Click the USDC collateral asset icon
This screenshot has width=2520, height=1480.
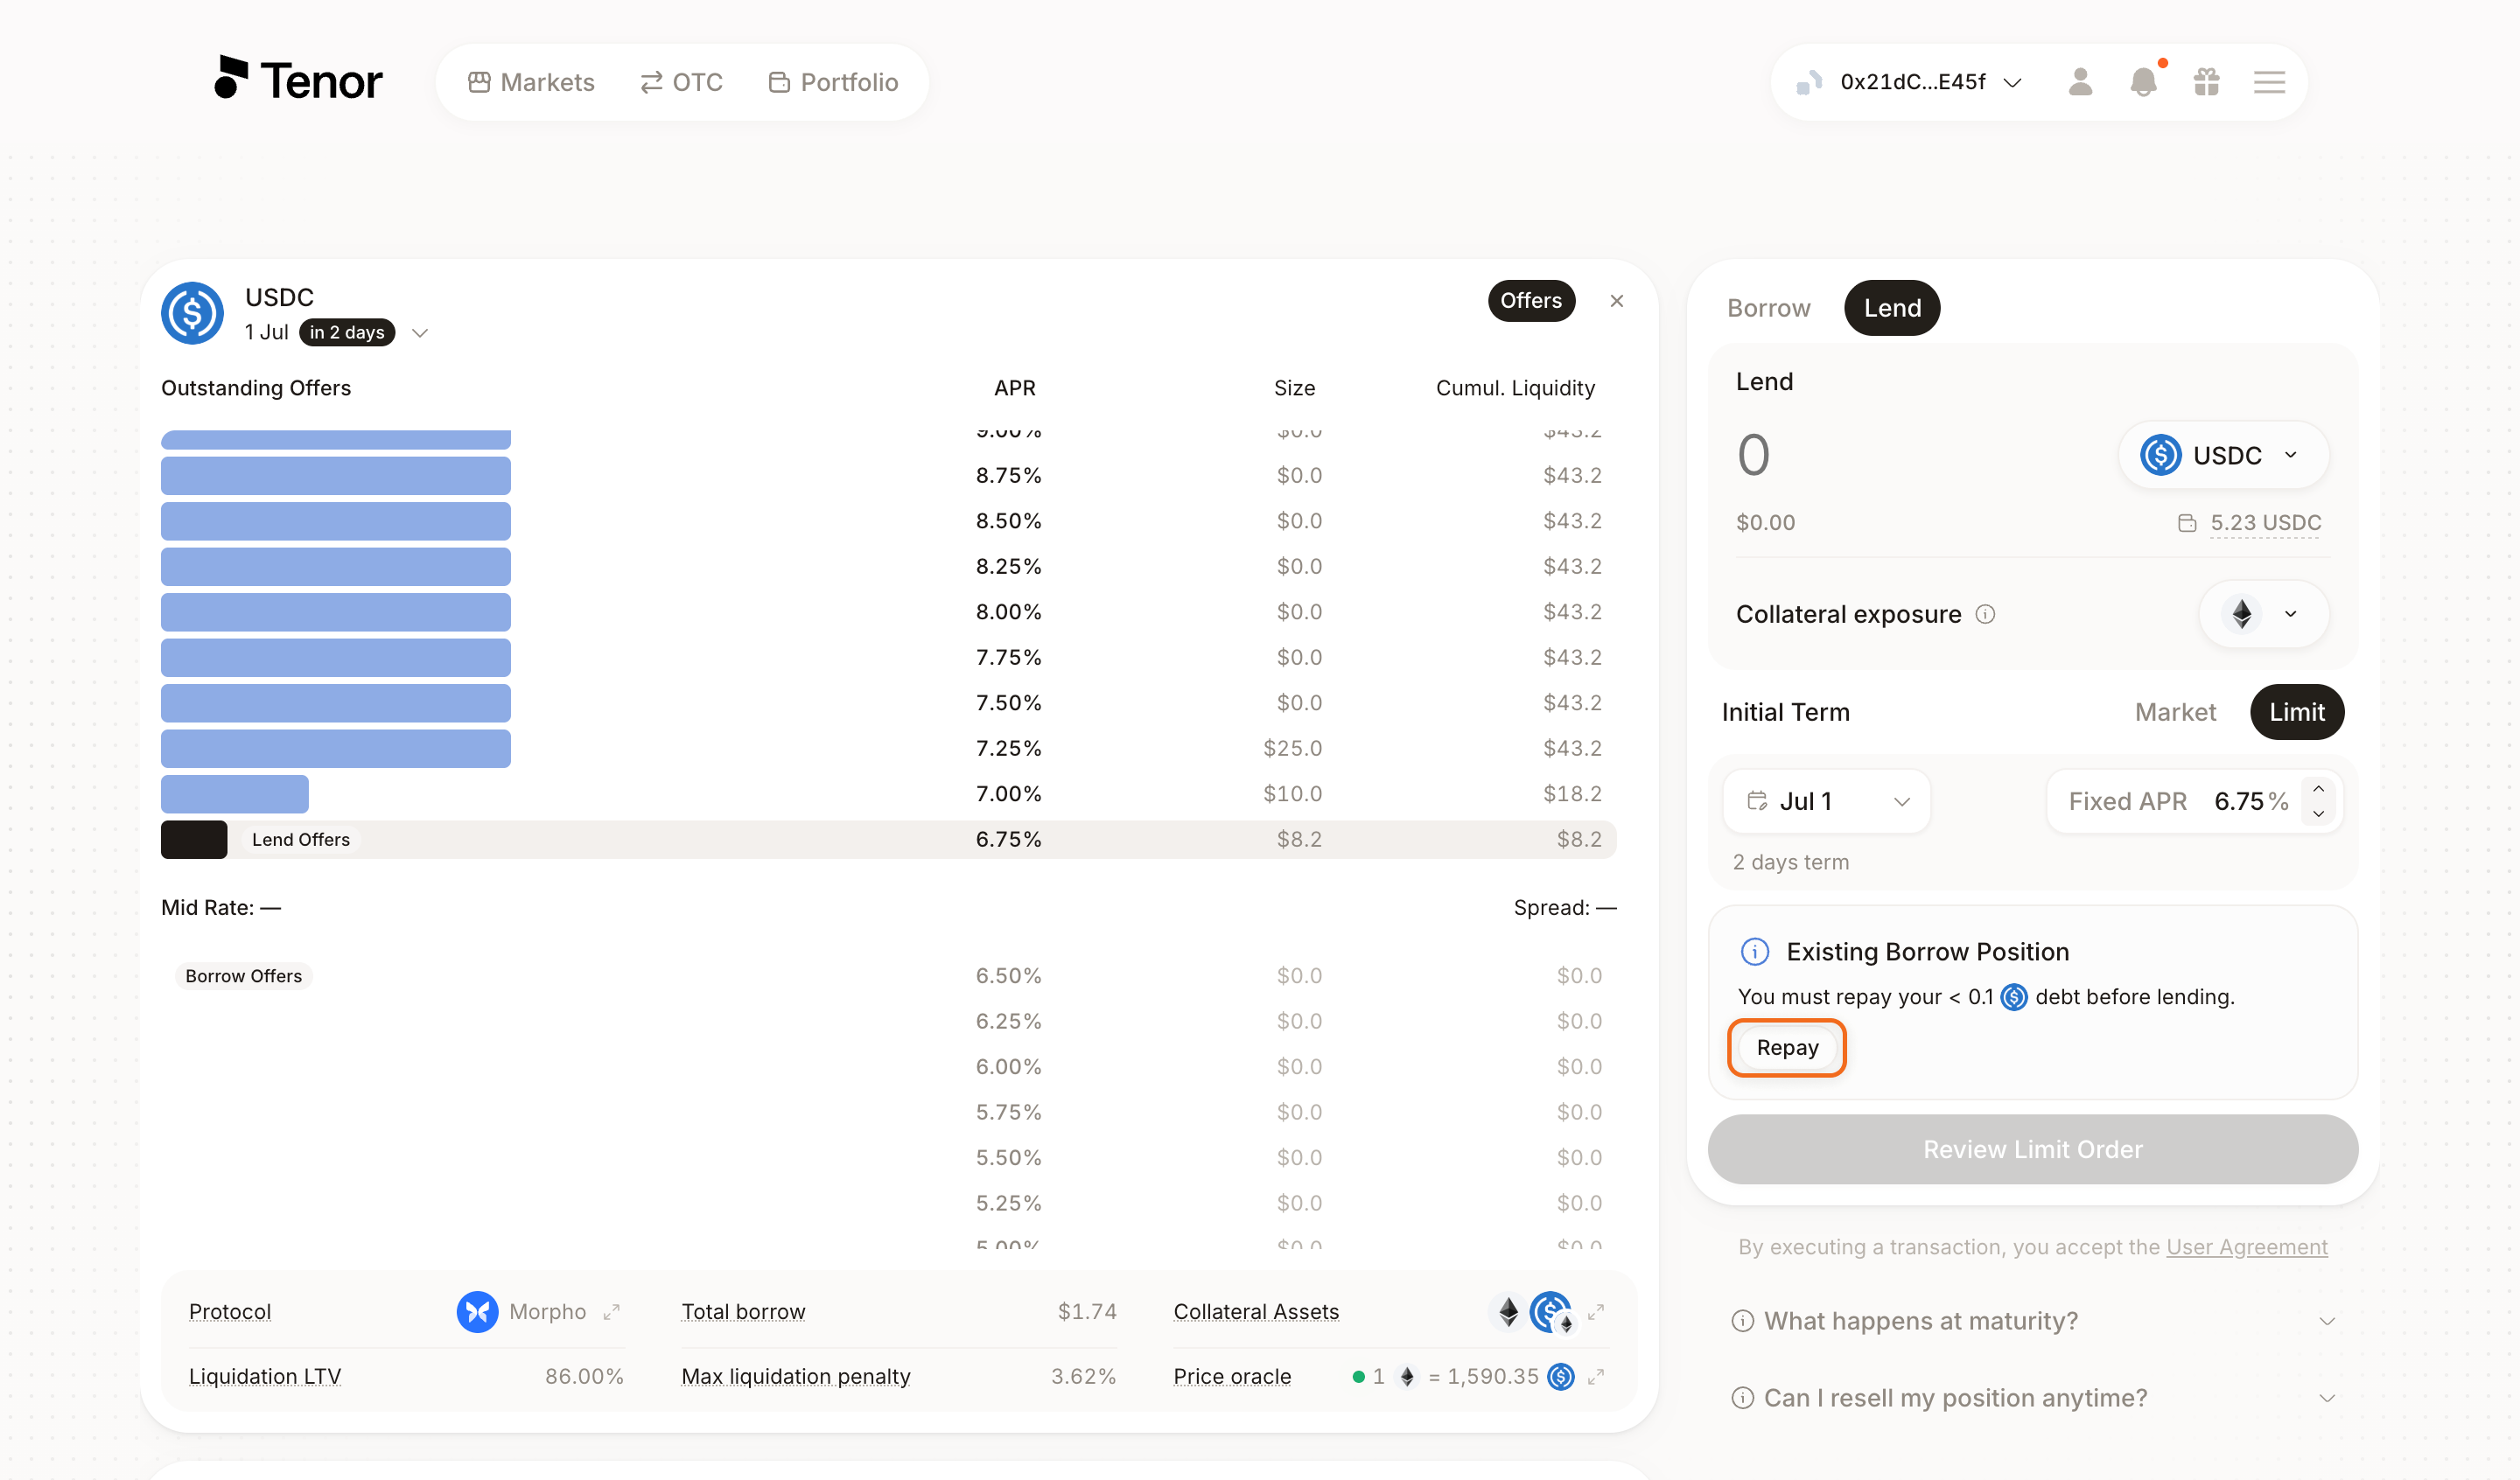1551,1311
